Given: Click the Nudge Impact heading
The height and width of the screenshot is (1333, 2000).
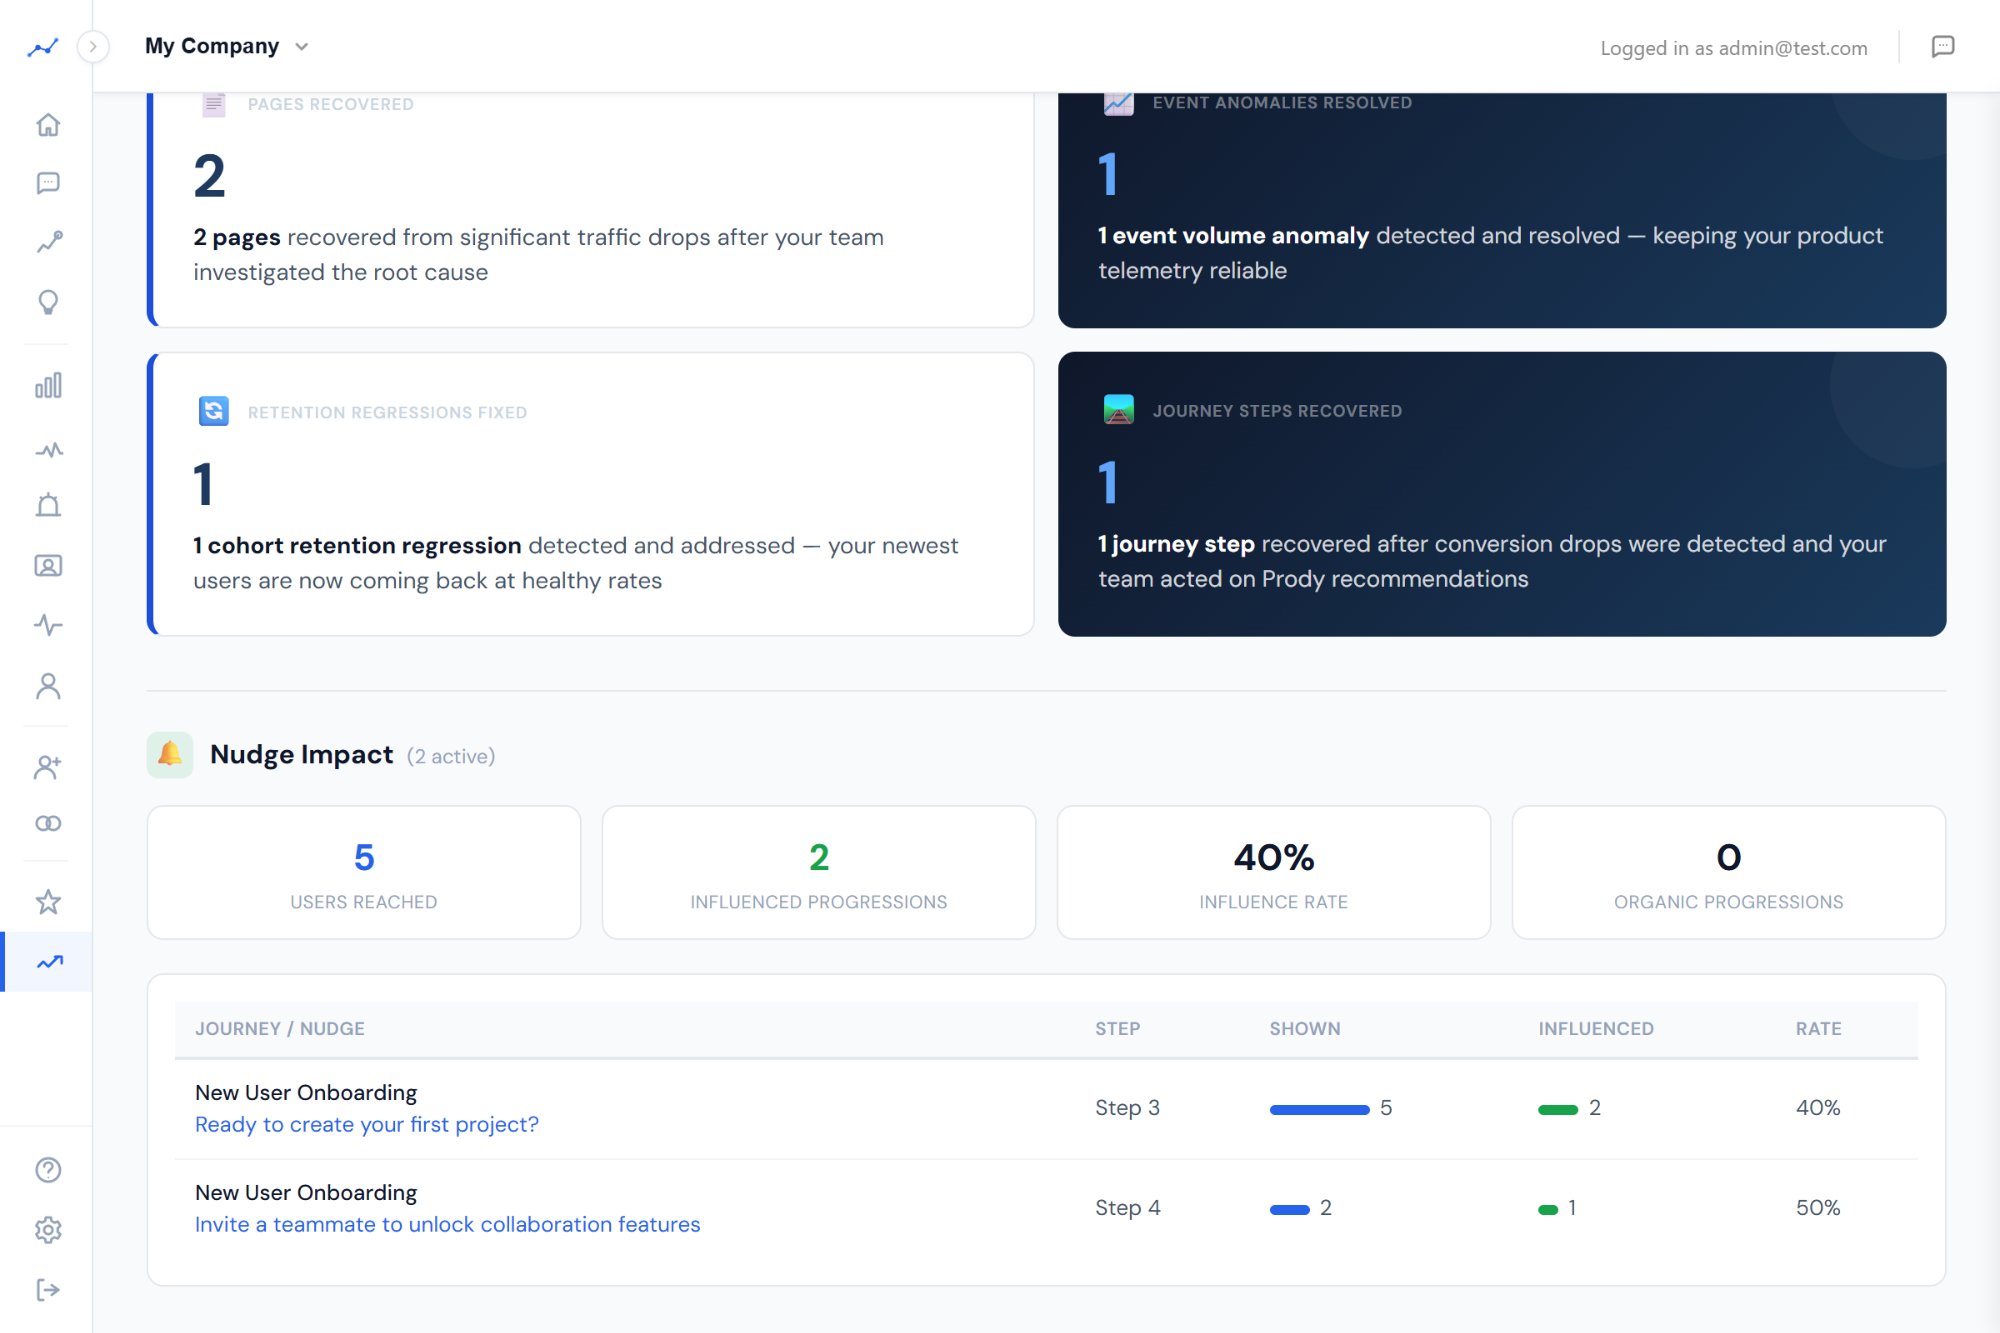Looking at the screenshot, I should [301, 755].
